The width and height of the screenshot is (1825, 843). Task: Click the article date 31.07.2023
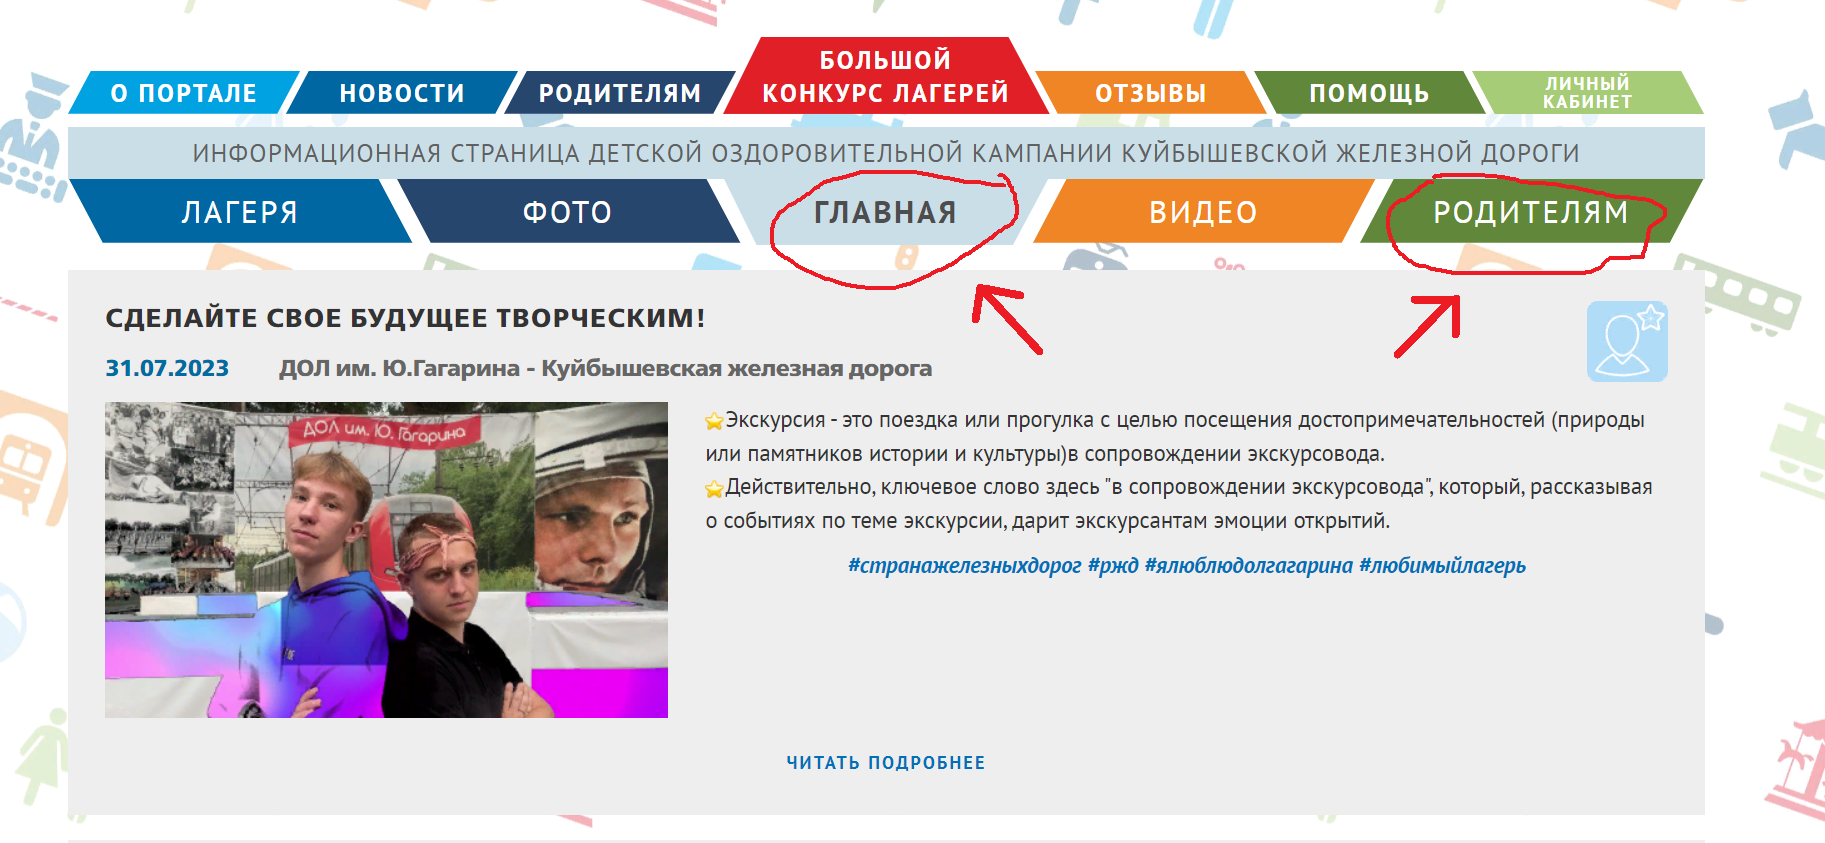(x=167, y=368)
